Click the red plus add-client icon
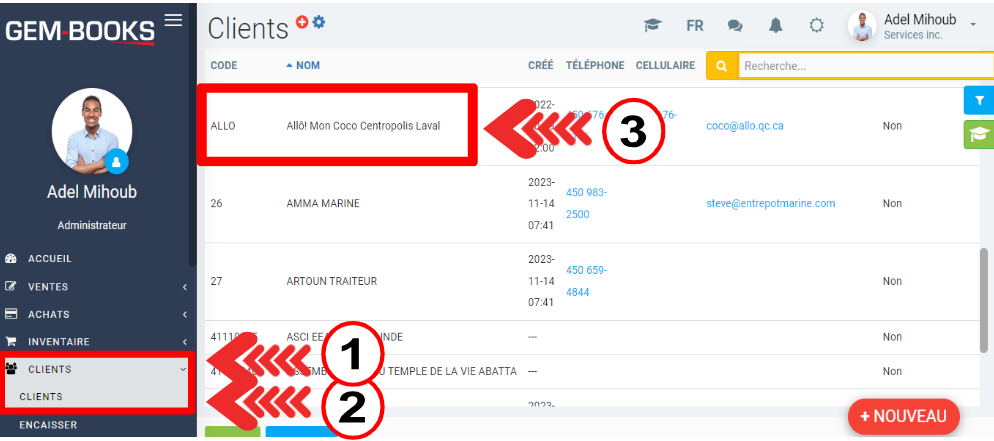This screenshot has height=441, width=994. pyautogui.click(x=302, y=22)
